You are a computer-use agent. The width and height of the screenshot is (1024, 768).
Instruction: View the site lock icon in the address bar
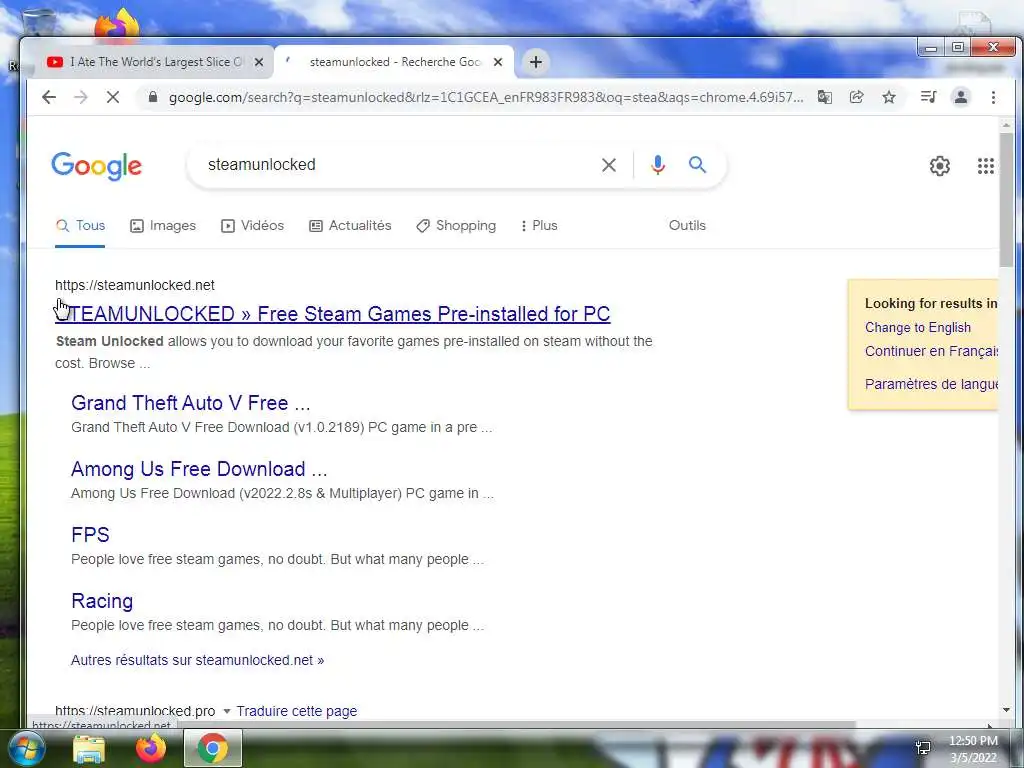point(153,97)
